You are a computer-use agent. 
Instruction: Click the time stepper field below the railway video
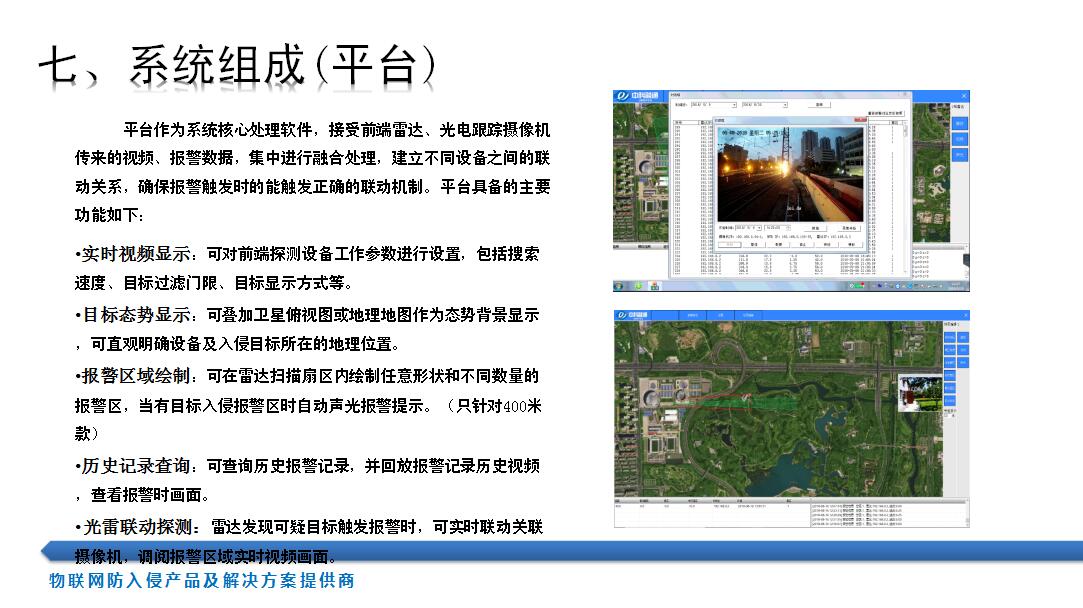point(777,228)
